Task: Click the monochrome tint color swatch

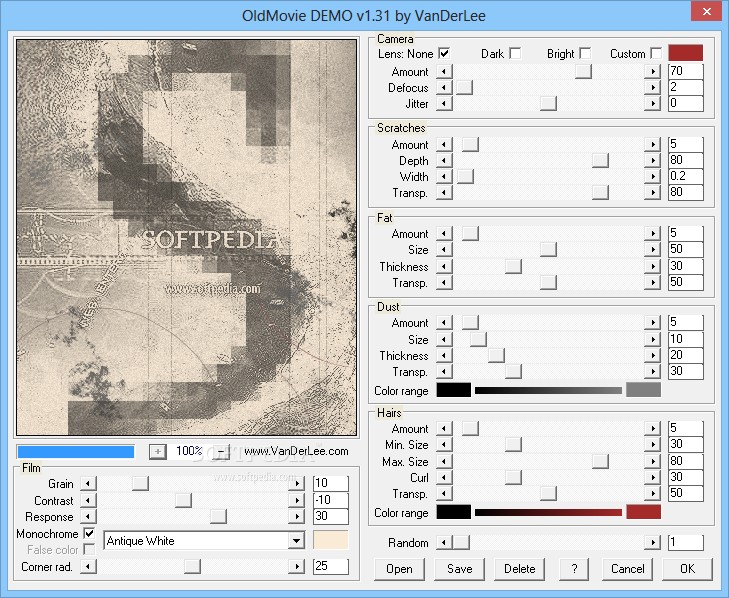Action: [x=331, y=540]
